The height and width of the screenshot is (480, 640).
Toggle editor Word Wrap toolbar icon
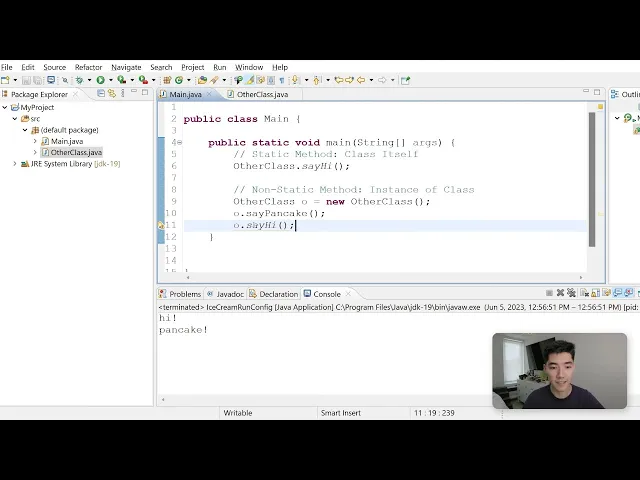[x=260, y=80]
